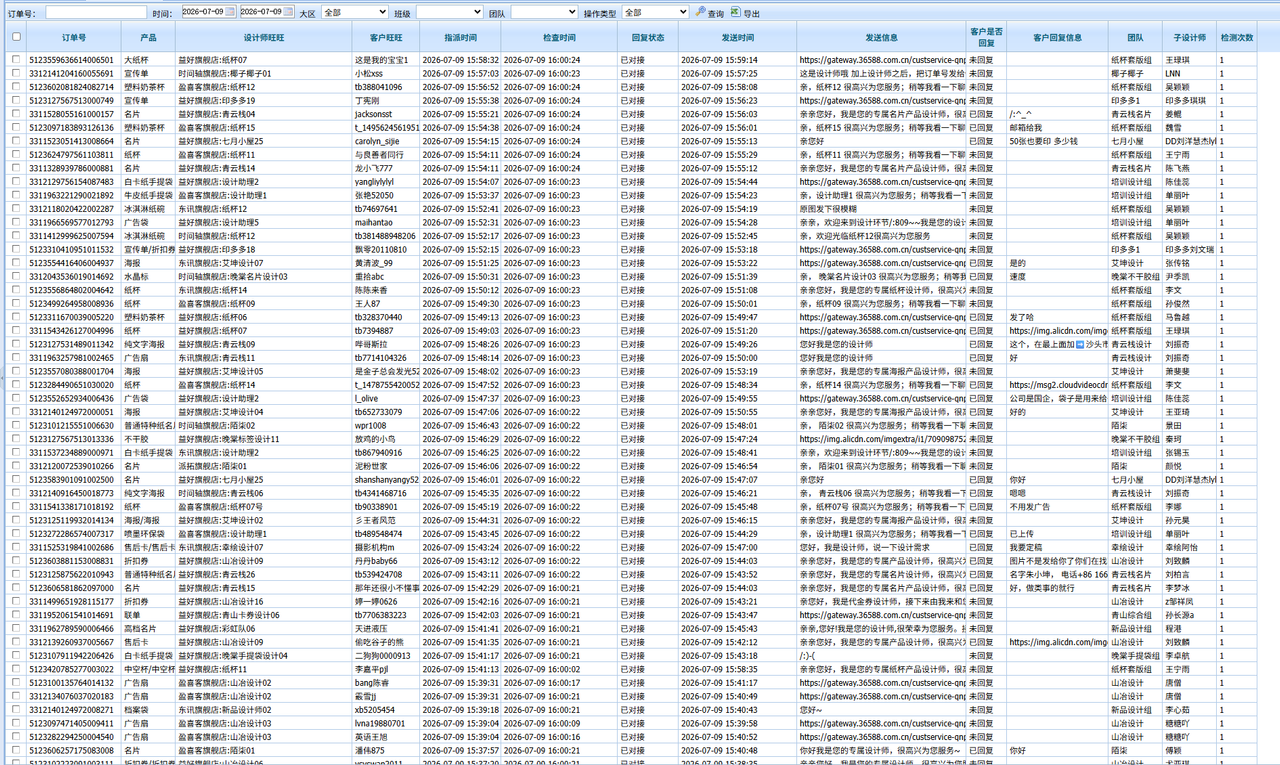Screen dimensions: 1280x765
Task: Export results with the 导出 button
Action: 745,13
